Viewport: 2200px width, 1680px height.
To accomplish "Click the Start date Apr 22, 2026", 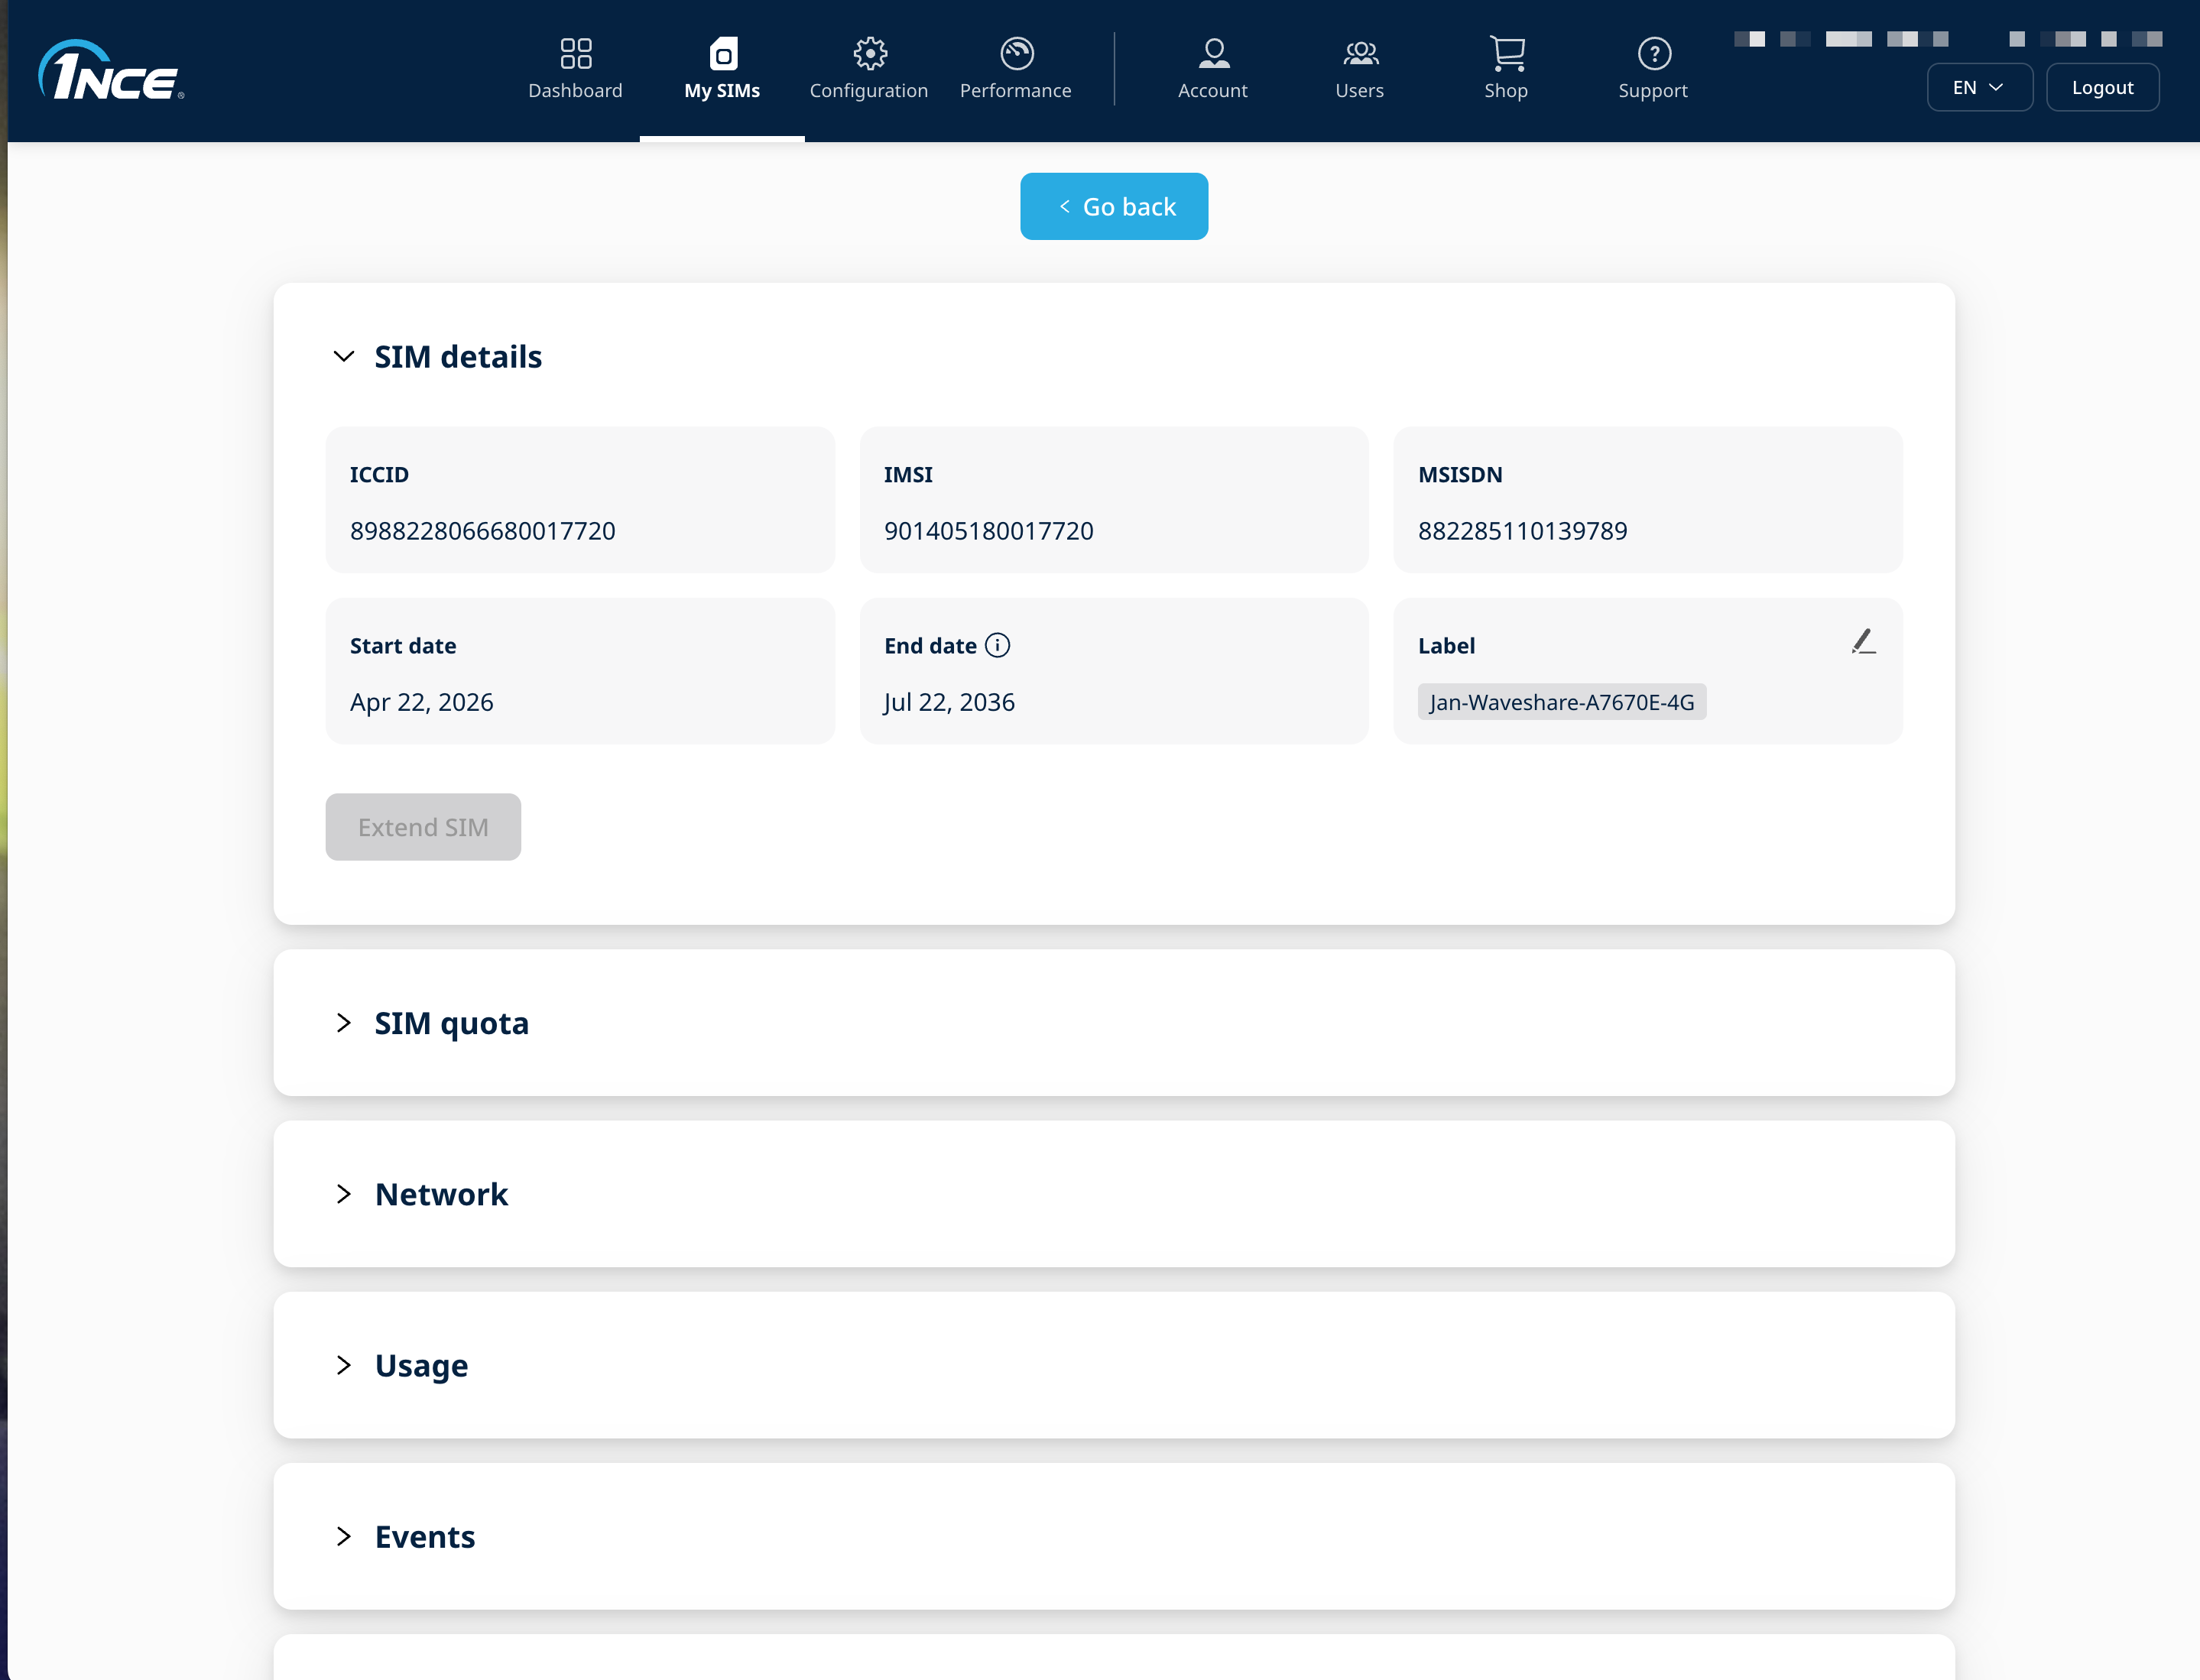I will tap(422, 702).
